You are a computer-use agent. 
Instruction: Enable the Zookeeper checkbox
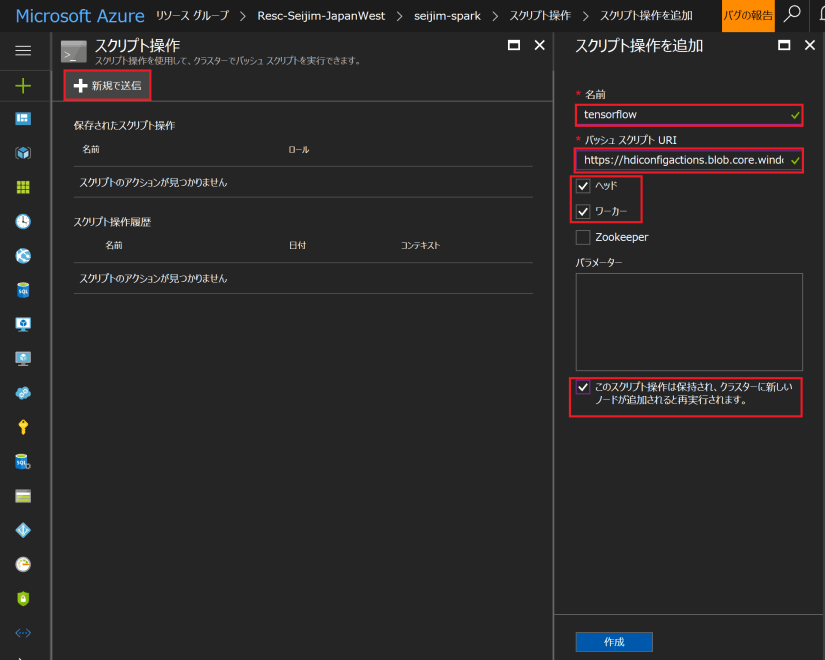coord(583,238)
